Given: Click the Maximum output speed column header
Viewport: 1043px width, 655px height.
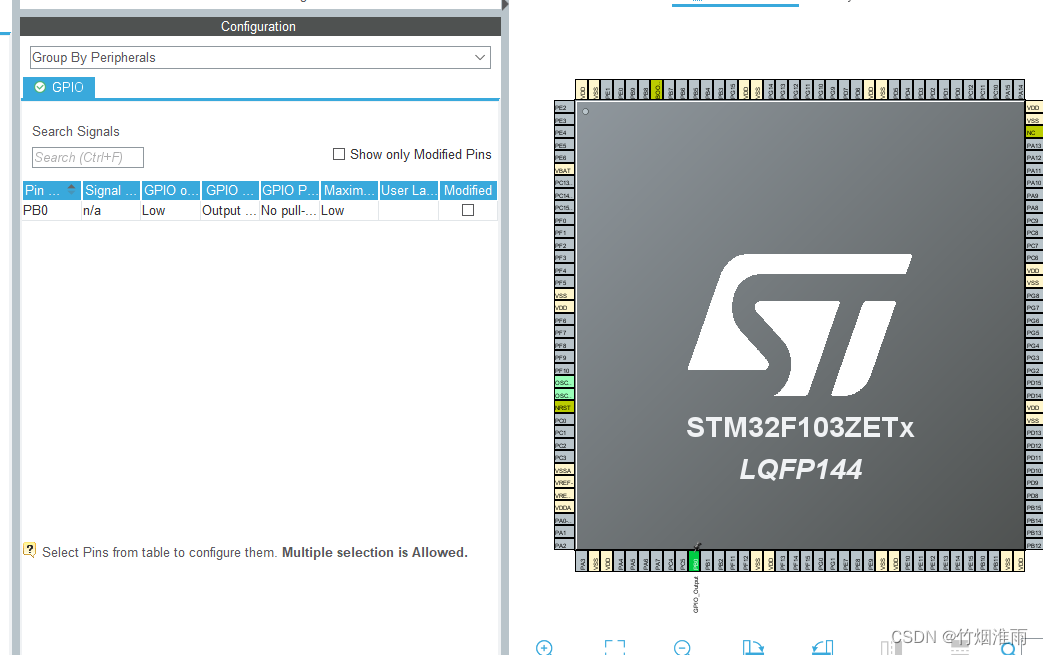Looking at the screenshot, I should (349, 190).
